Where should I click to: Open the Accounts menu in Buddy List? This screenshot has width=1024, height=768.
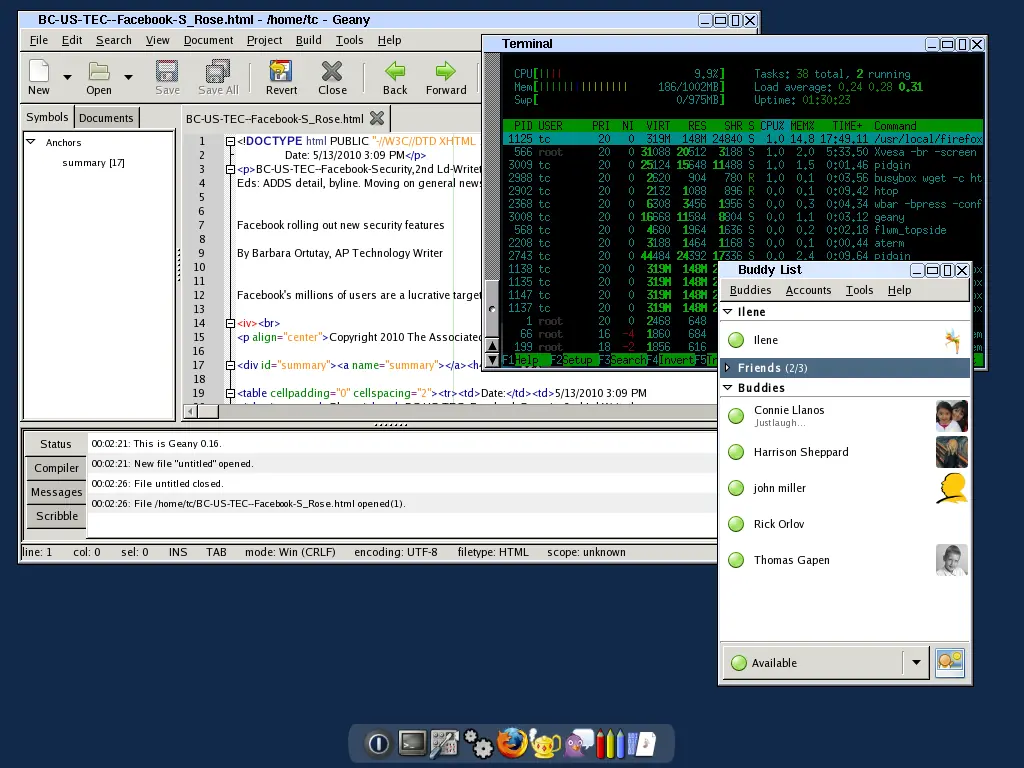point(808,291)
